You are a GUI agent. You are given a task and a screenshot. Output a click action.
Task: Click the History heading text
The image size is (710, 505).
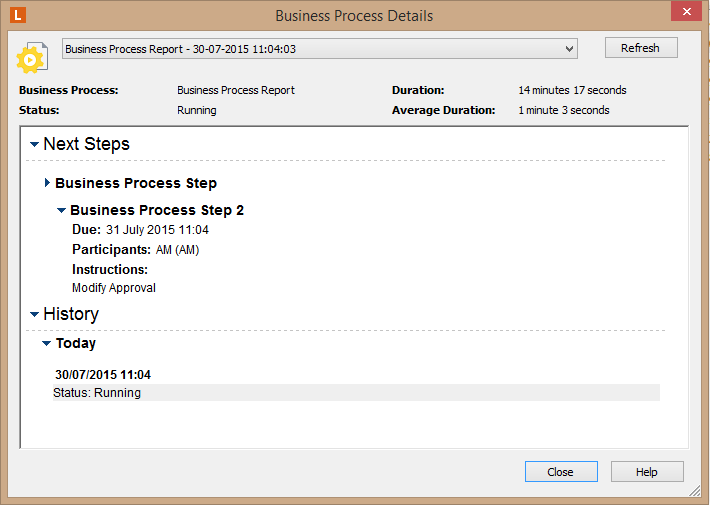point(71,314)
